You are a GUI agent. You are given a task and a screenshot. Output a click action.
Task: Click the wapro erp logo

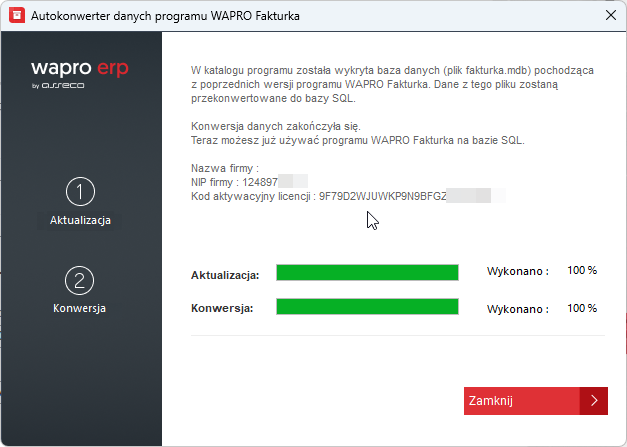pos(80,68)
